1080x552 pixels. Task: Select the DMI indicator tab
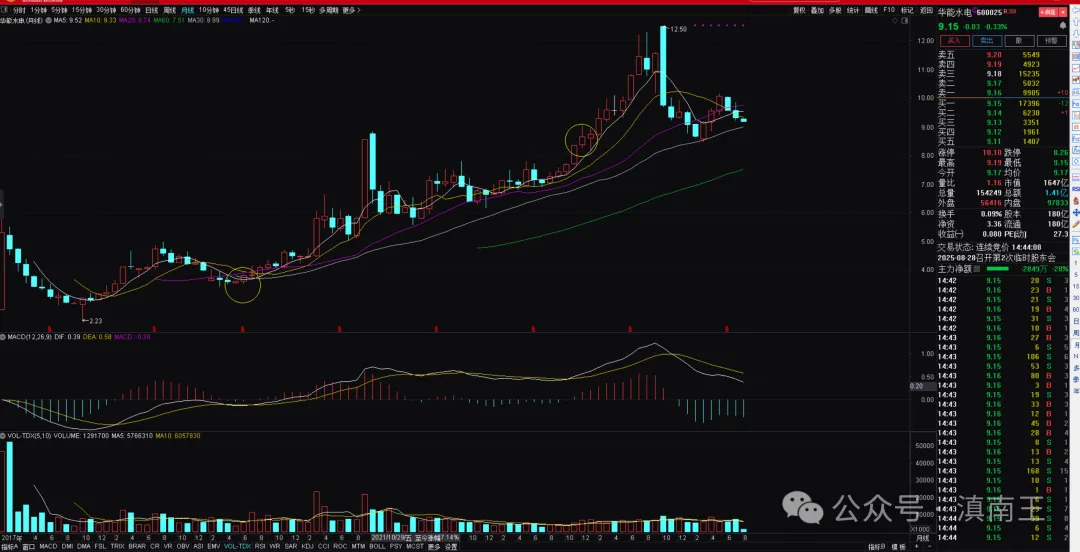[x=68, y=546]
